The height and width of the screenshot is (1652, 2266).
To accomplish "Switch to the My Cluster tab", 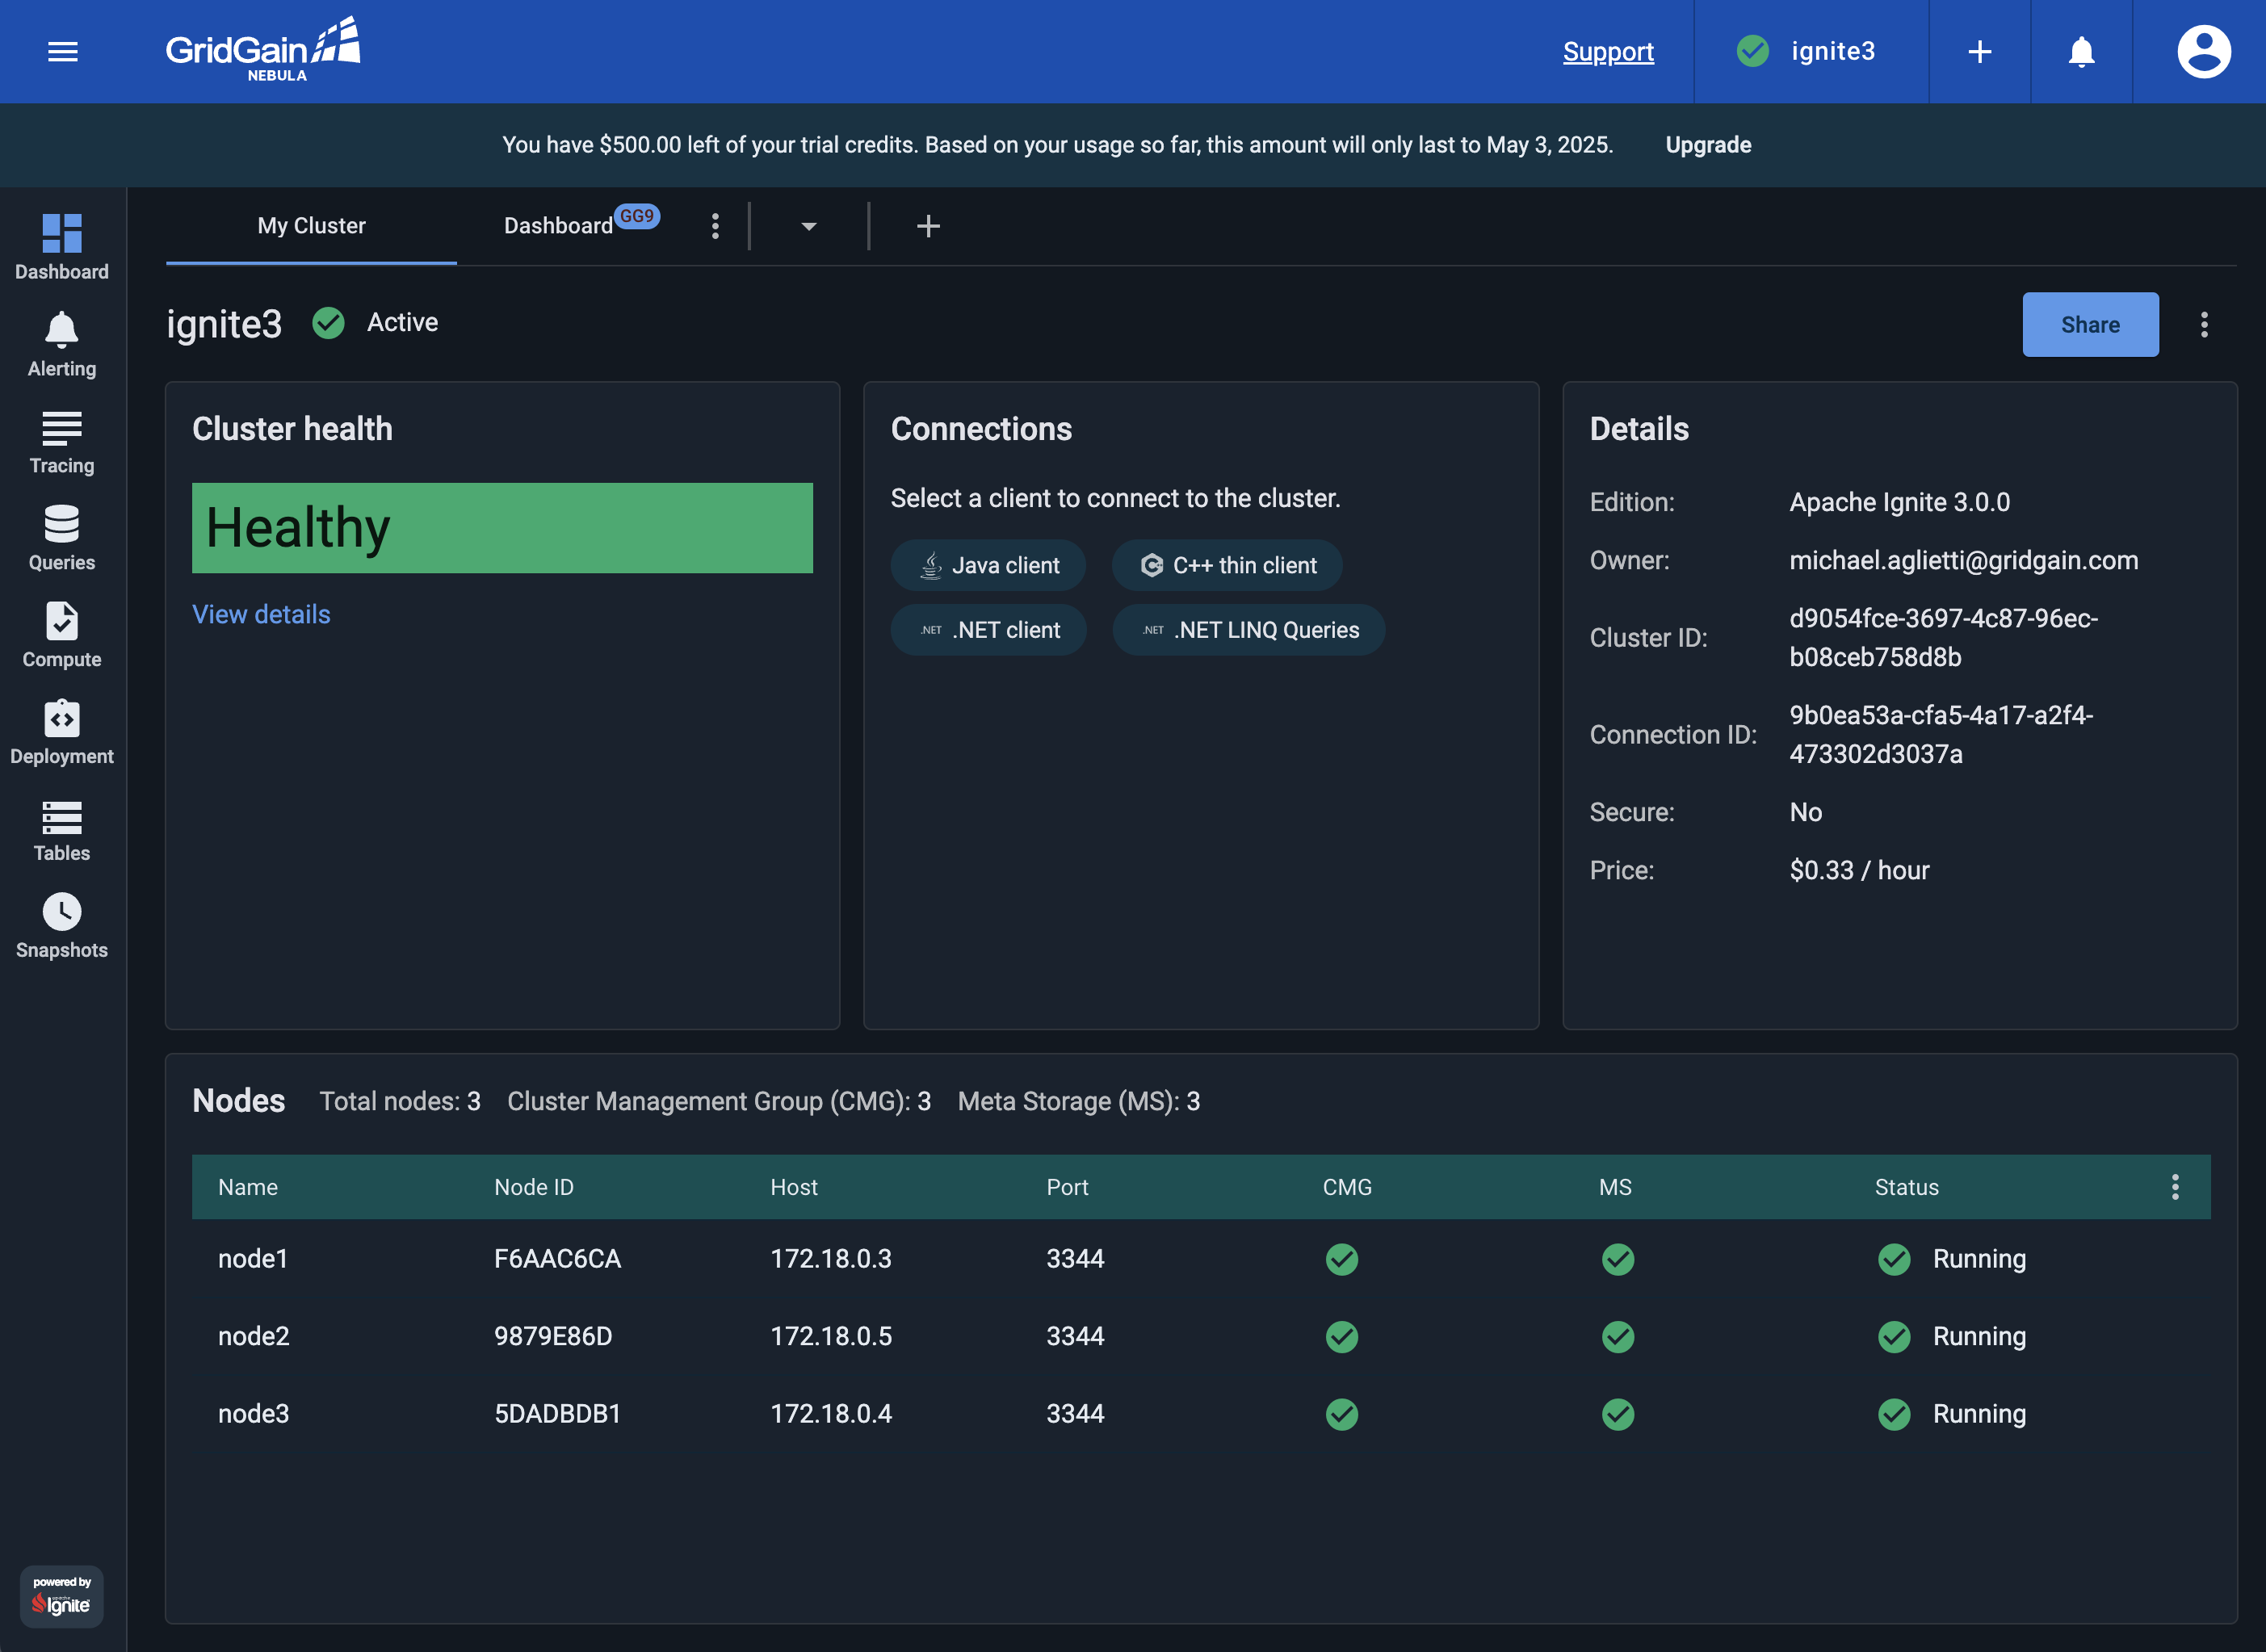I will coord(310,225).
